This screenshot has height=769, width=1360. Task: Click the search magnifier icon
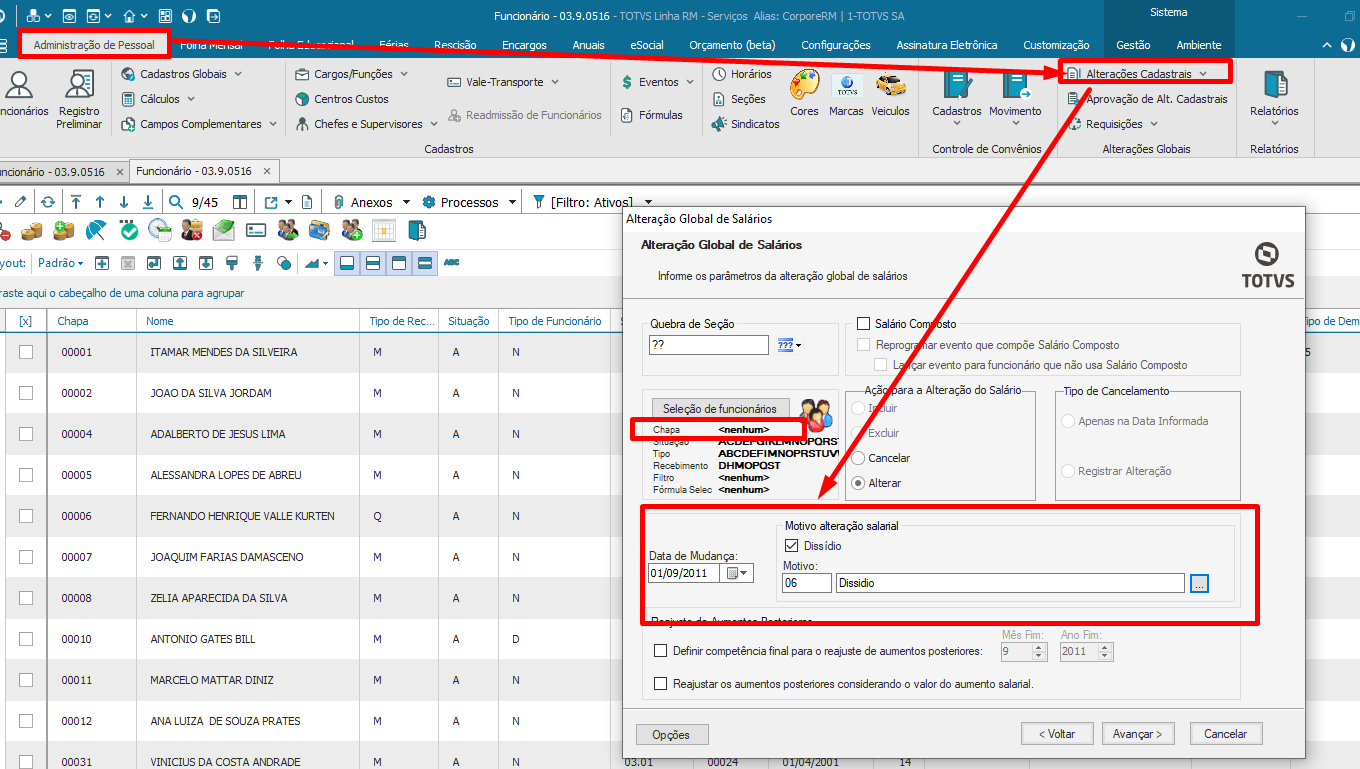176,202
